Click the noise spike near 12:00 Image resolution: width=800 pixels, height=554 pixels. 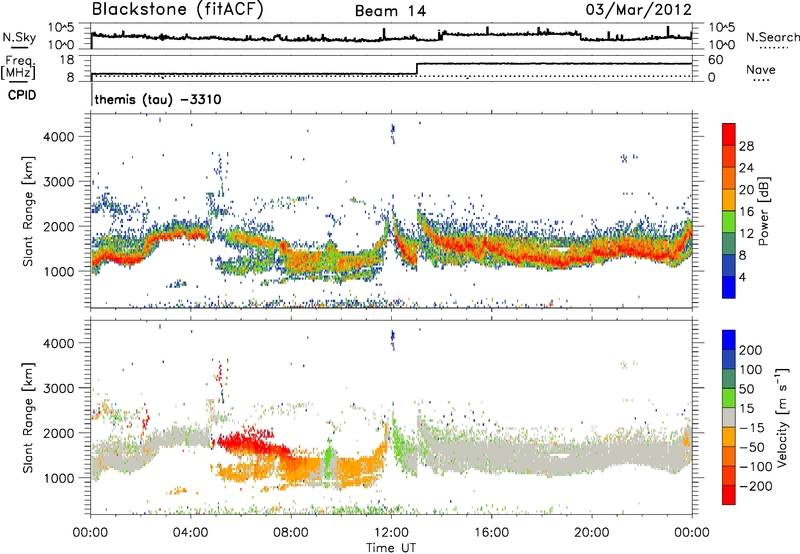coord(384,34)
